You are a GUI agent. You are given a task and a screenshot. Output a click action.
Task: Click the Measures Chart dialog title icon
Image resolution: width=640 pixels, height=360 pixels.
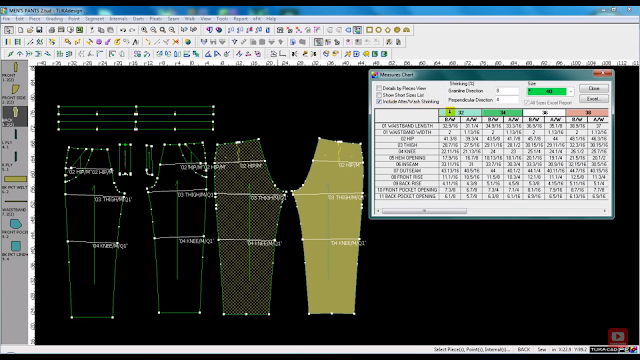[375, 75]
